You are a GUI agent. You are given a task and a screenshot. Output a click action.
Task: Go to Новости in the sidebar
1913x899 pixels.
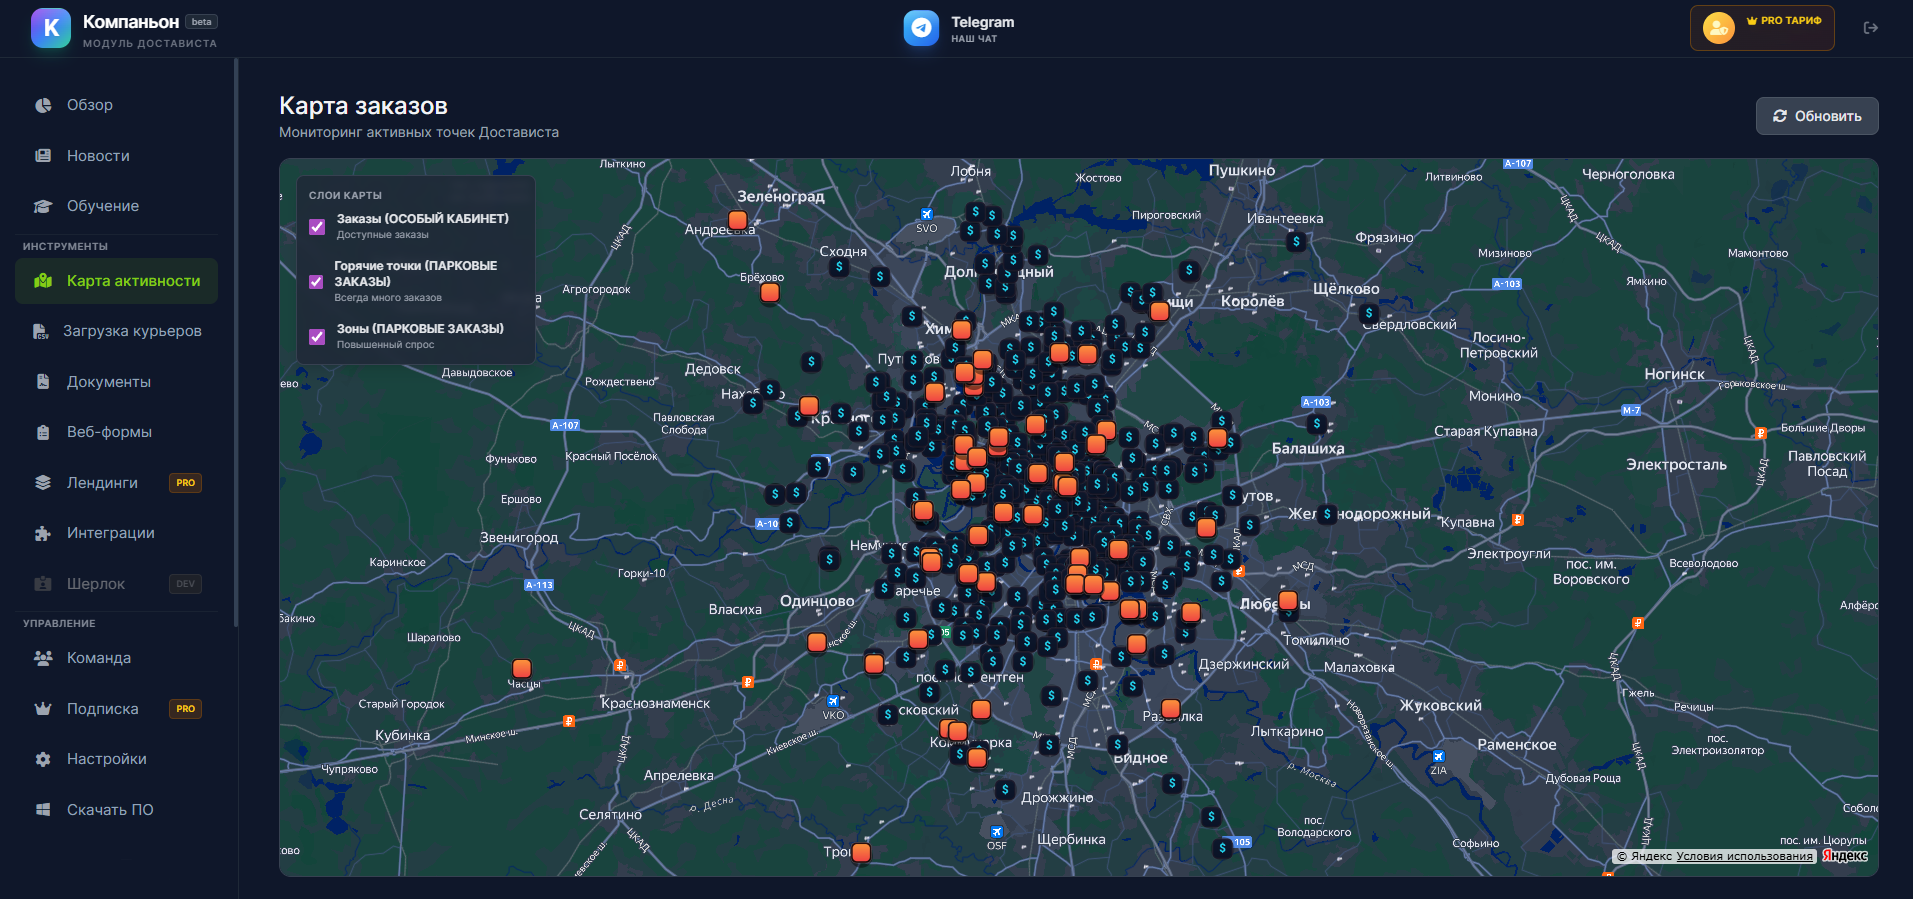coord(97,156)
